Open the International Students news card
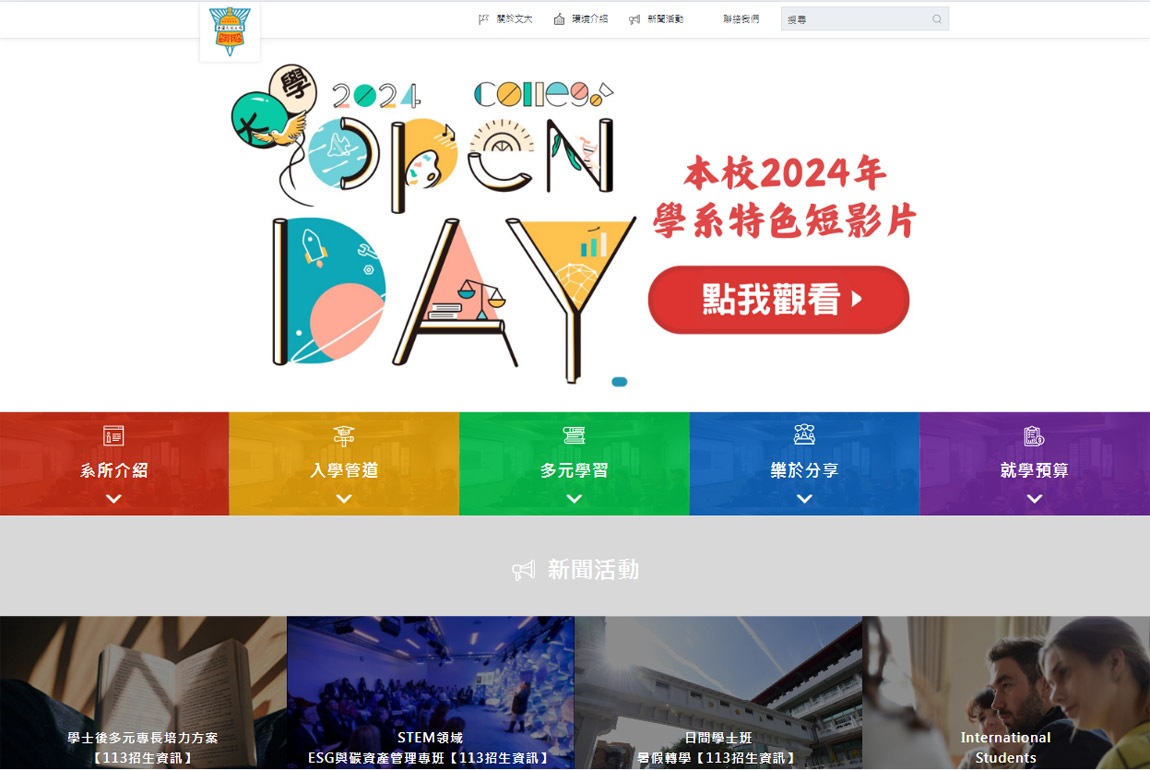This screenshot has height=770, width=1150. tap(1006, 692)
